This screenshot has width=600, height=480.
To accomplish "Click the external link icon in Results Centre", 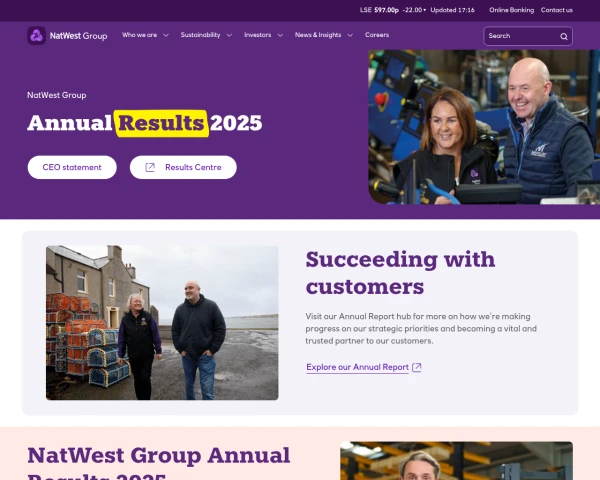I will (150, 167).
